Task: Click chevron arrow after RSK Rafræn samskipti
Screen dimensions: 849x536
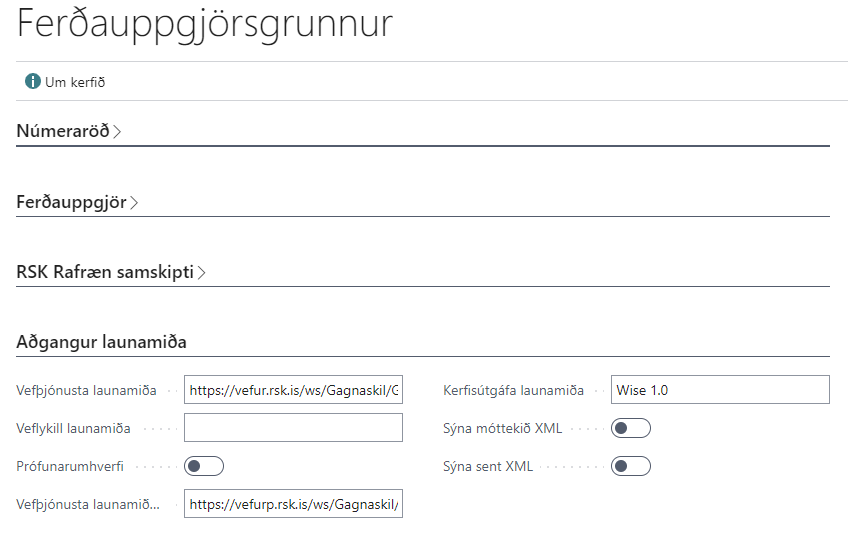Action: (201, 272)
